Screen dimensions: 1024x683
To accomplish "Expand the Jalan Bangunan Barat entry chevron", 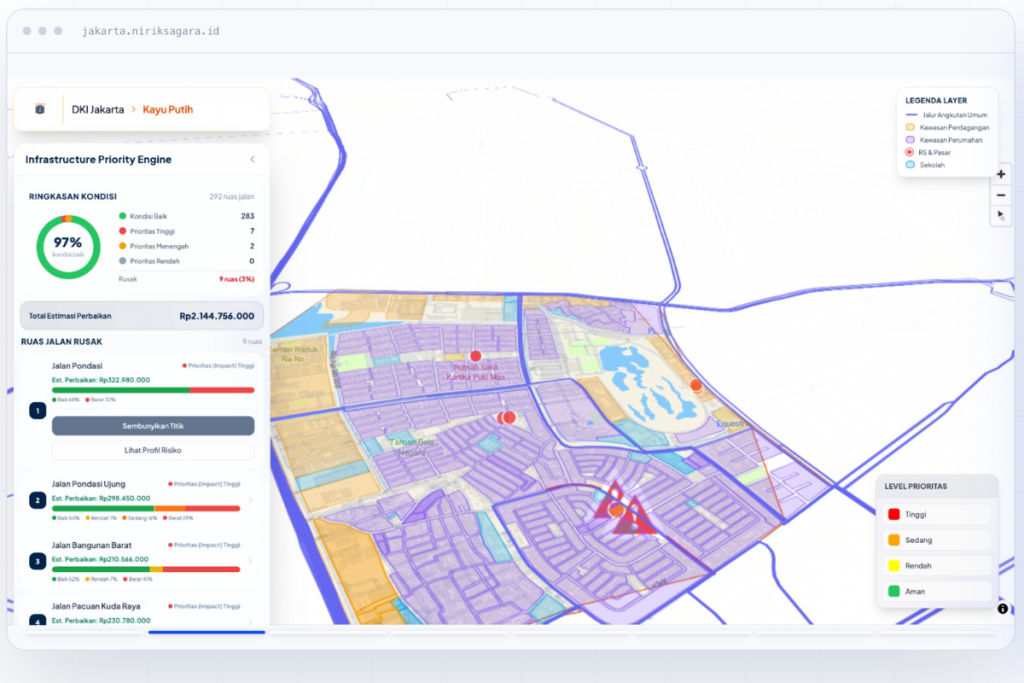I will tap(250, 561).
